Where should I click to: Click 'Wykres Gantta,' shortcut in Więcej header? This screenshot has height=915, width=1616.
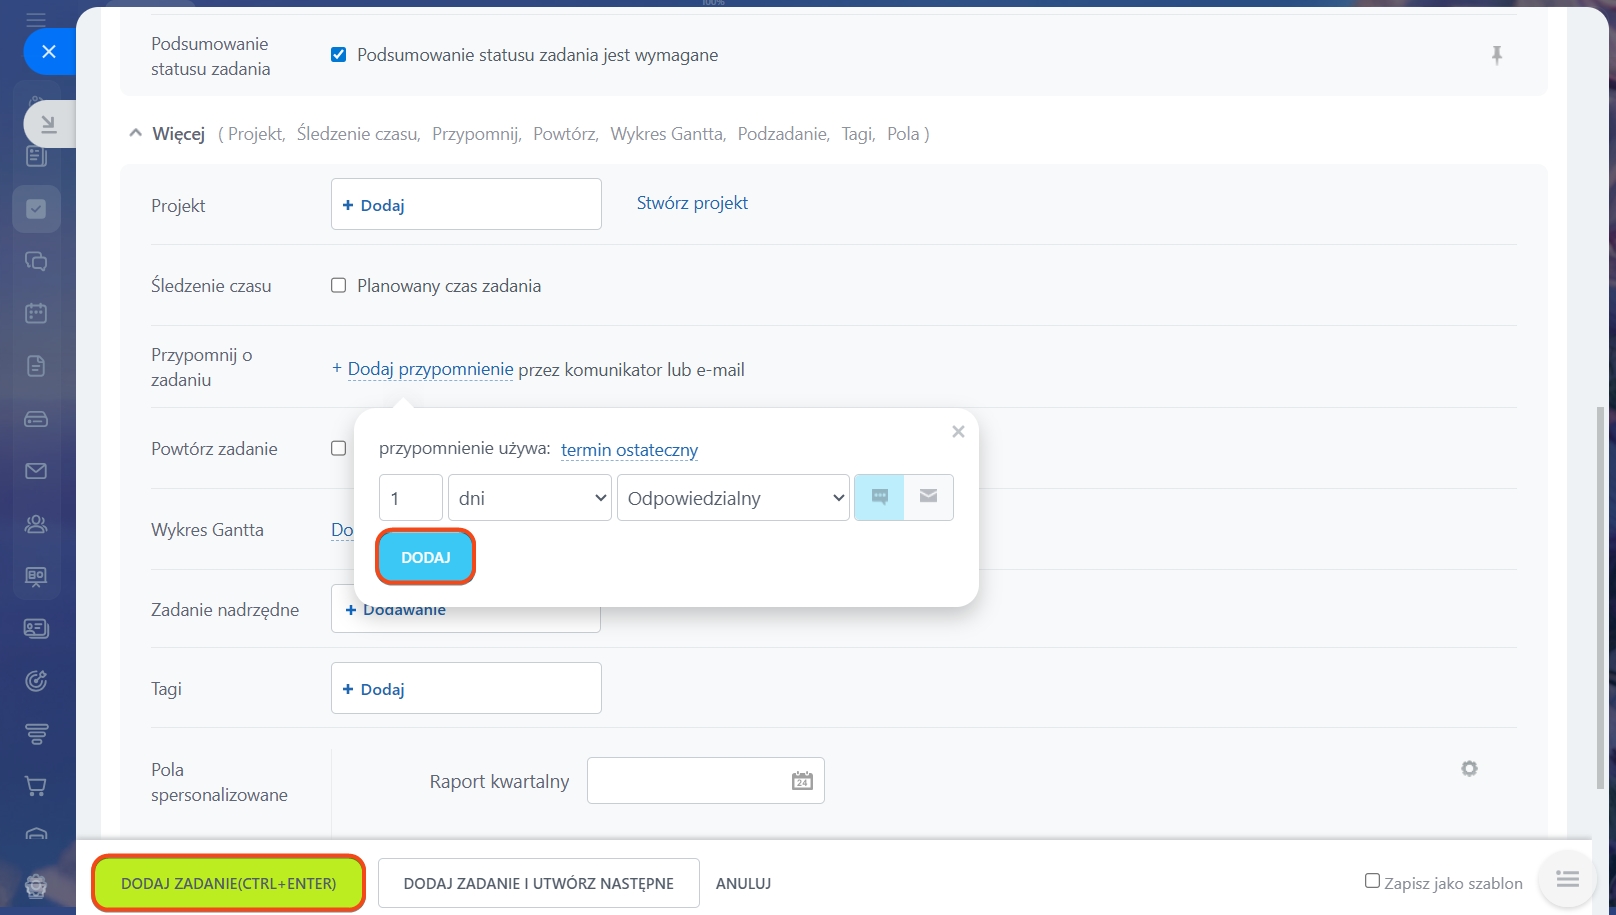[x=668, y=134]
